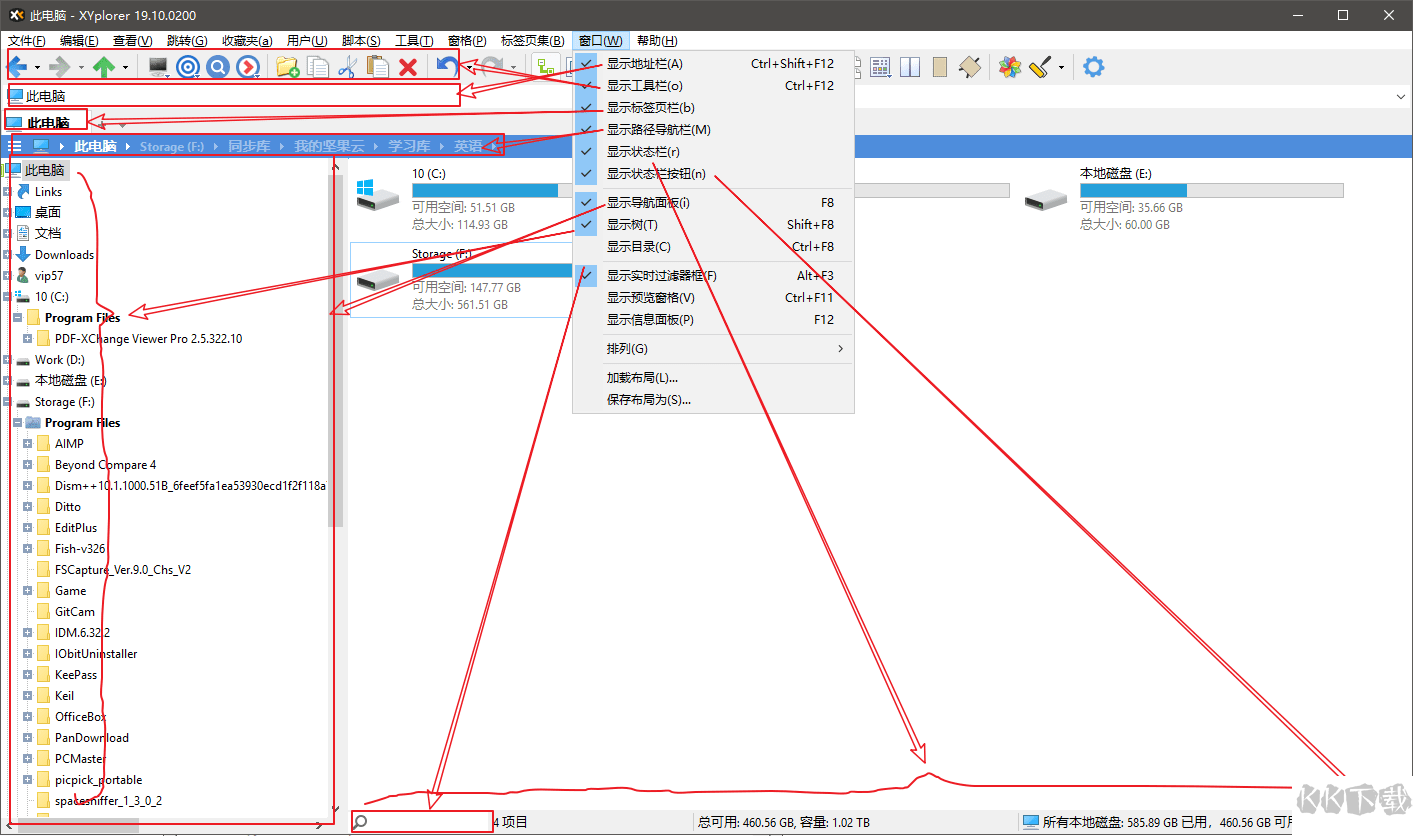The width and height of the screenshot is (1413, 836).
Task: Click the Dual Pane toolbar icon
Action: click(910, 67)
